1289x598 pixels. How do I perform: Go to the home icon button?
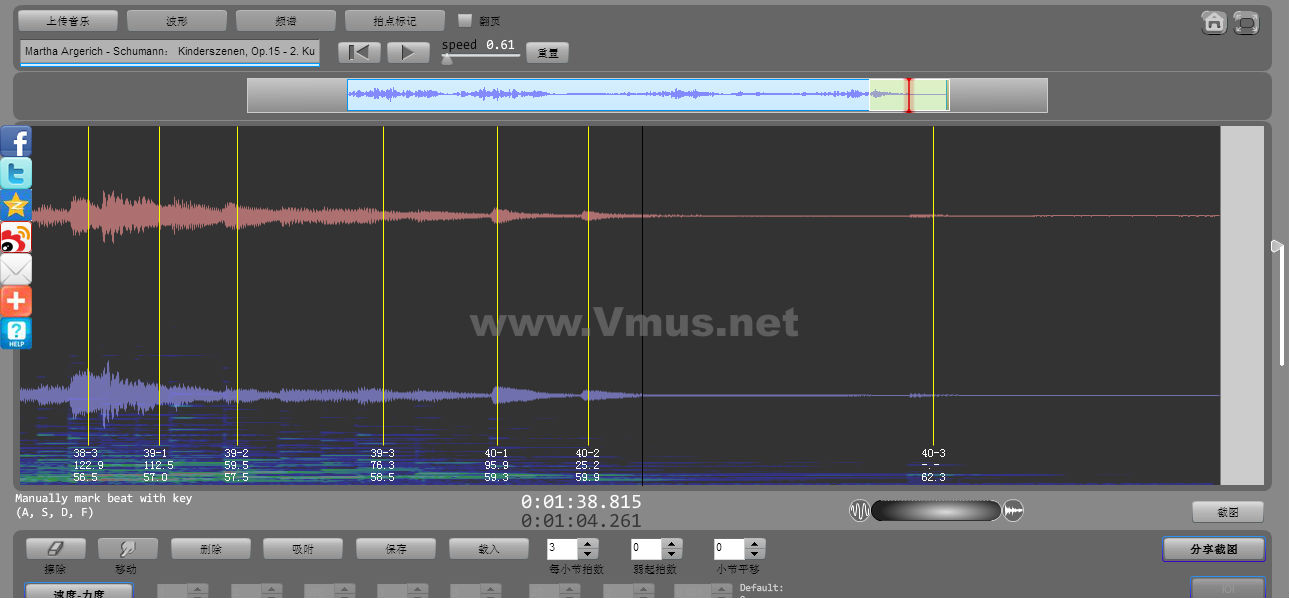[1214, 22]
